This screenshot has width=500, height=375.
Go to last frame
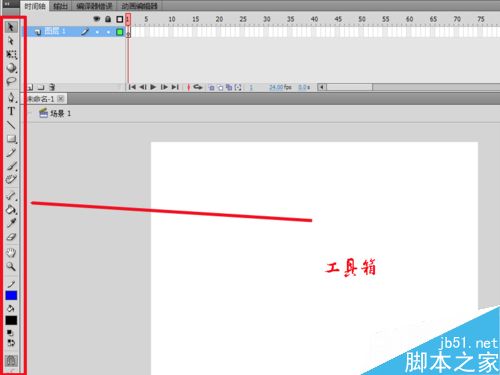[175, 87]
